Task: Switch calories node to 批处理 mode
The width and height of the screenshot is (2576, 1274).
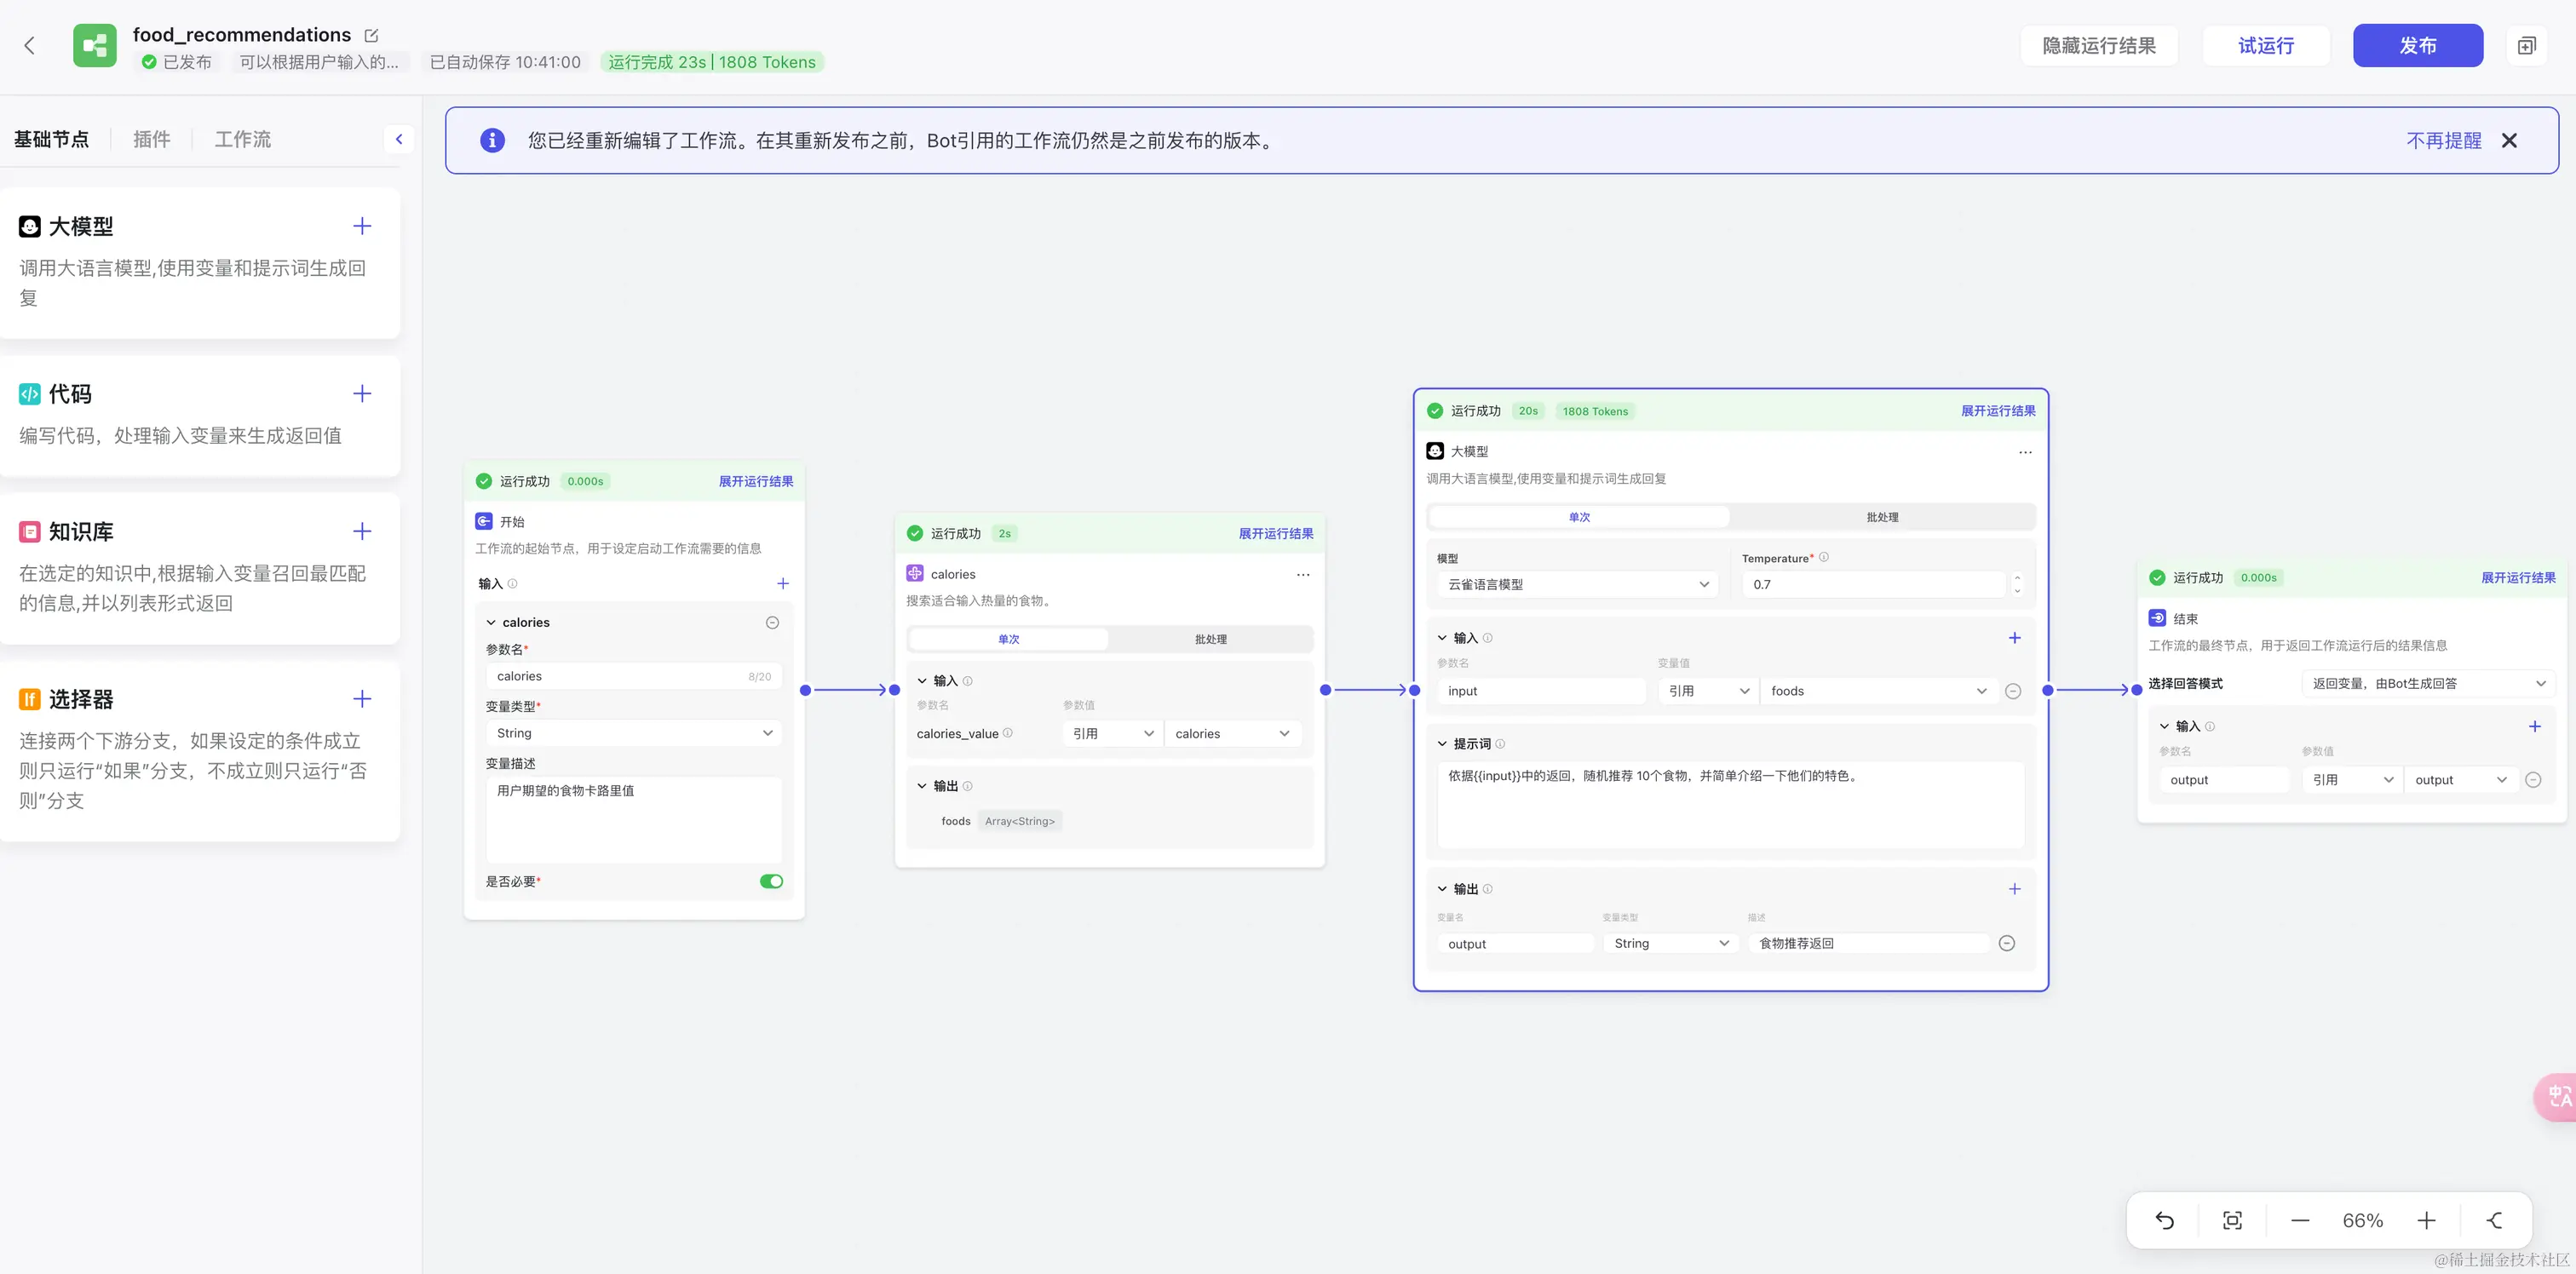Action: (1210, 639)
